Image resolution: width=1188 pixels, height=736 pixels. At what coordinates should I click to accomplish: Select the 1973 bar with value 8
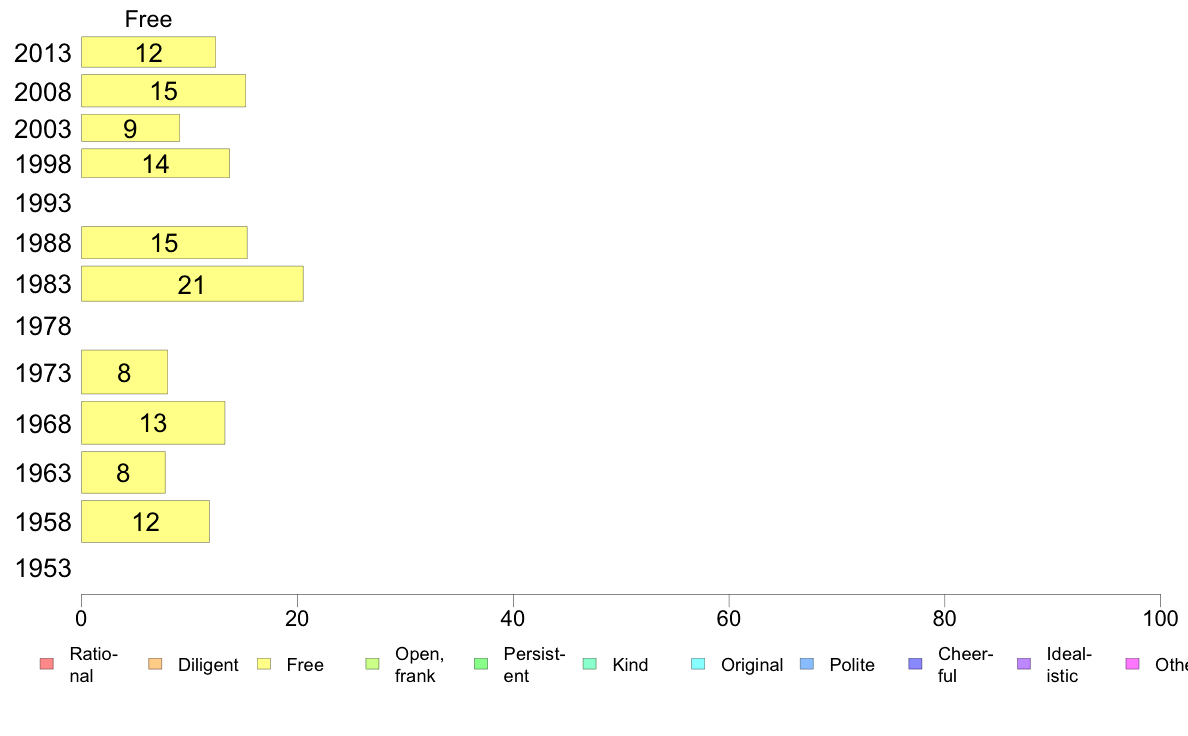click(x=124, y=372)
